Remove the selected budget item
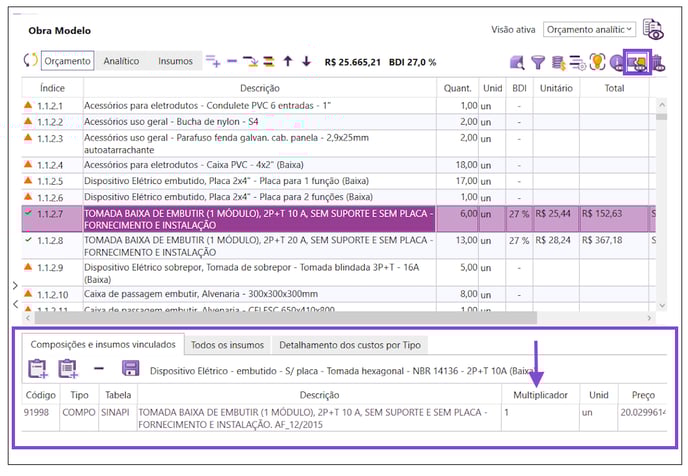 (x=232, y=61)
